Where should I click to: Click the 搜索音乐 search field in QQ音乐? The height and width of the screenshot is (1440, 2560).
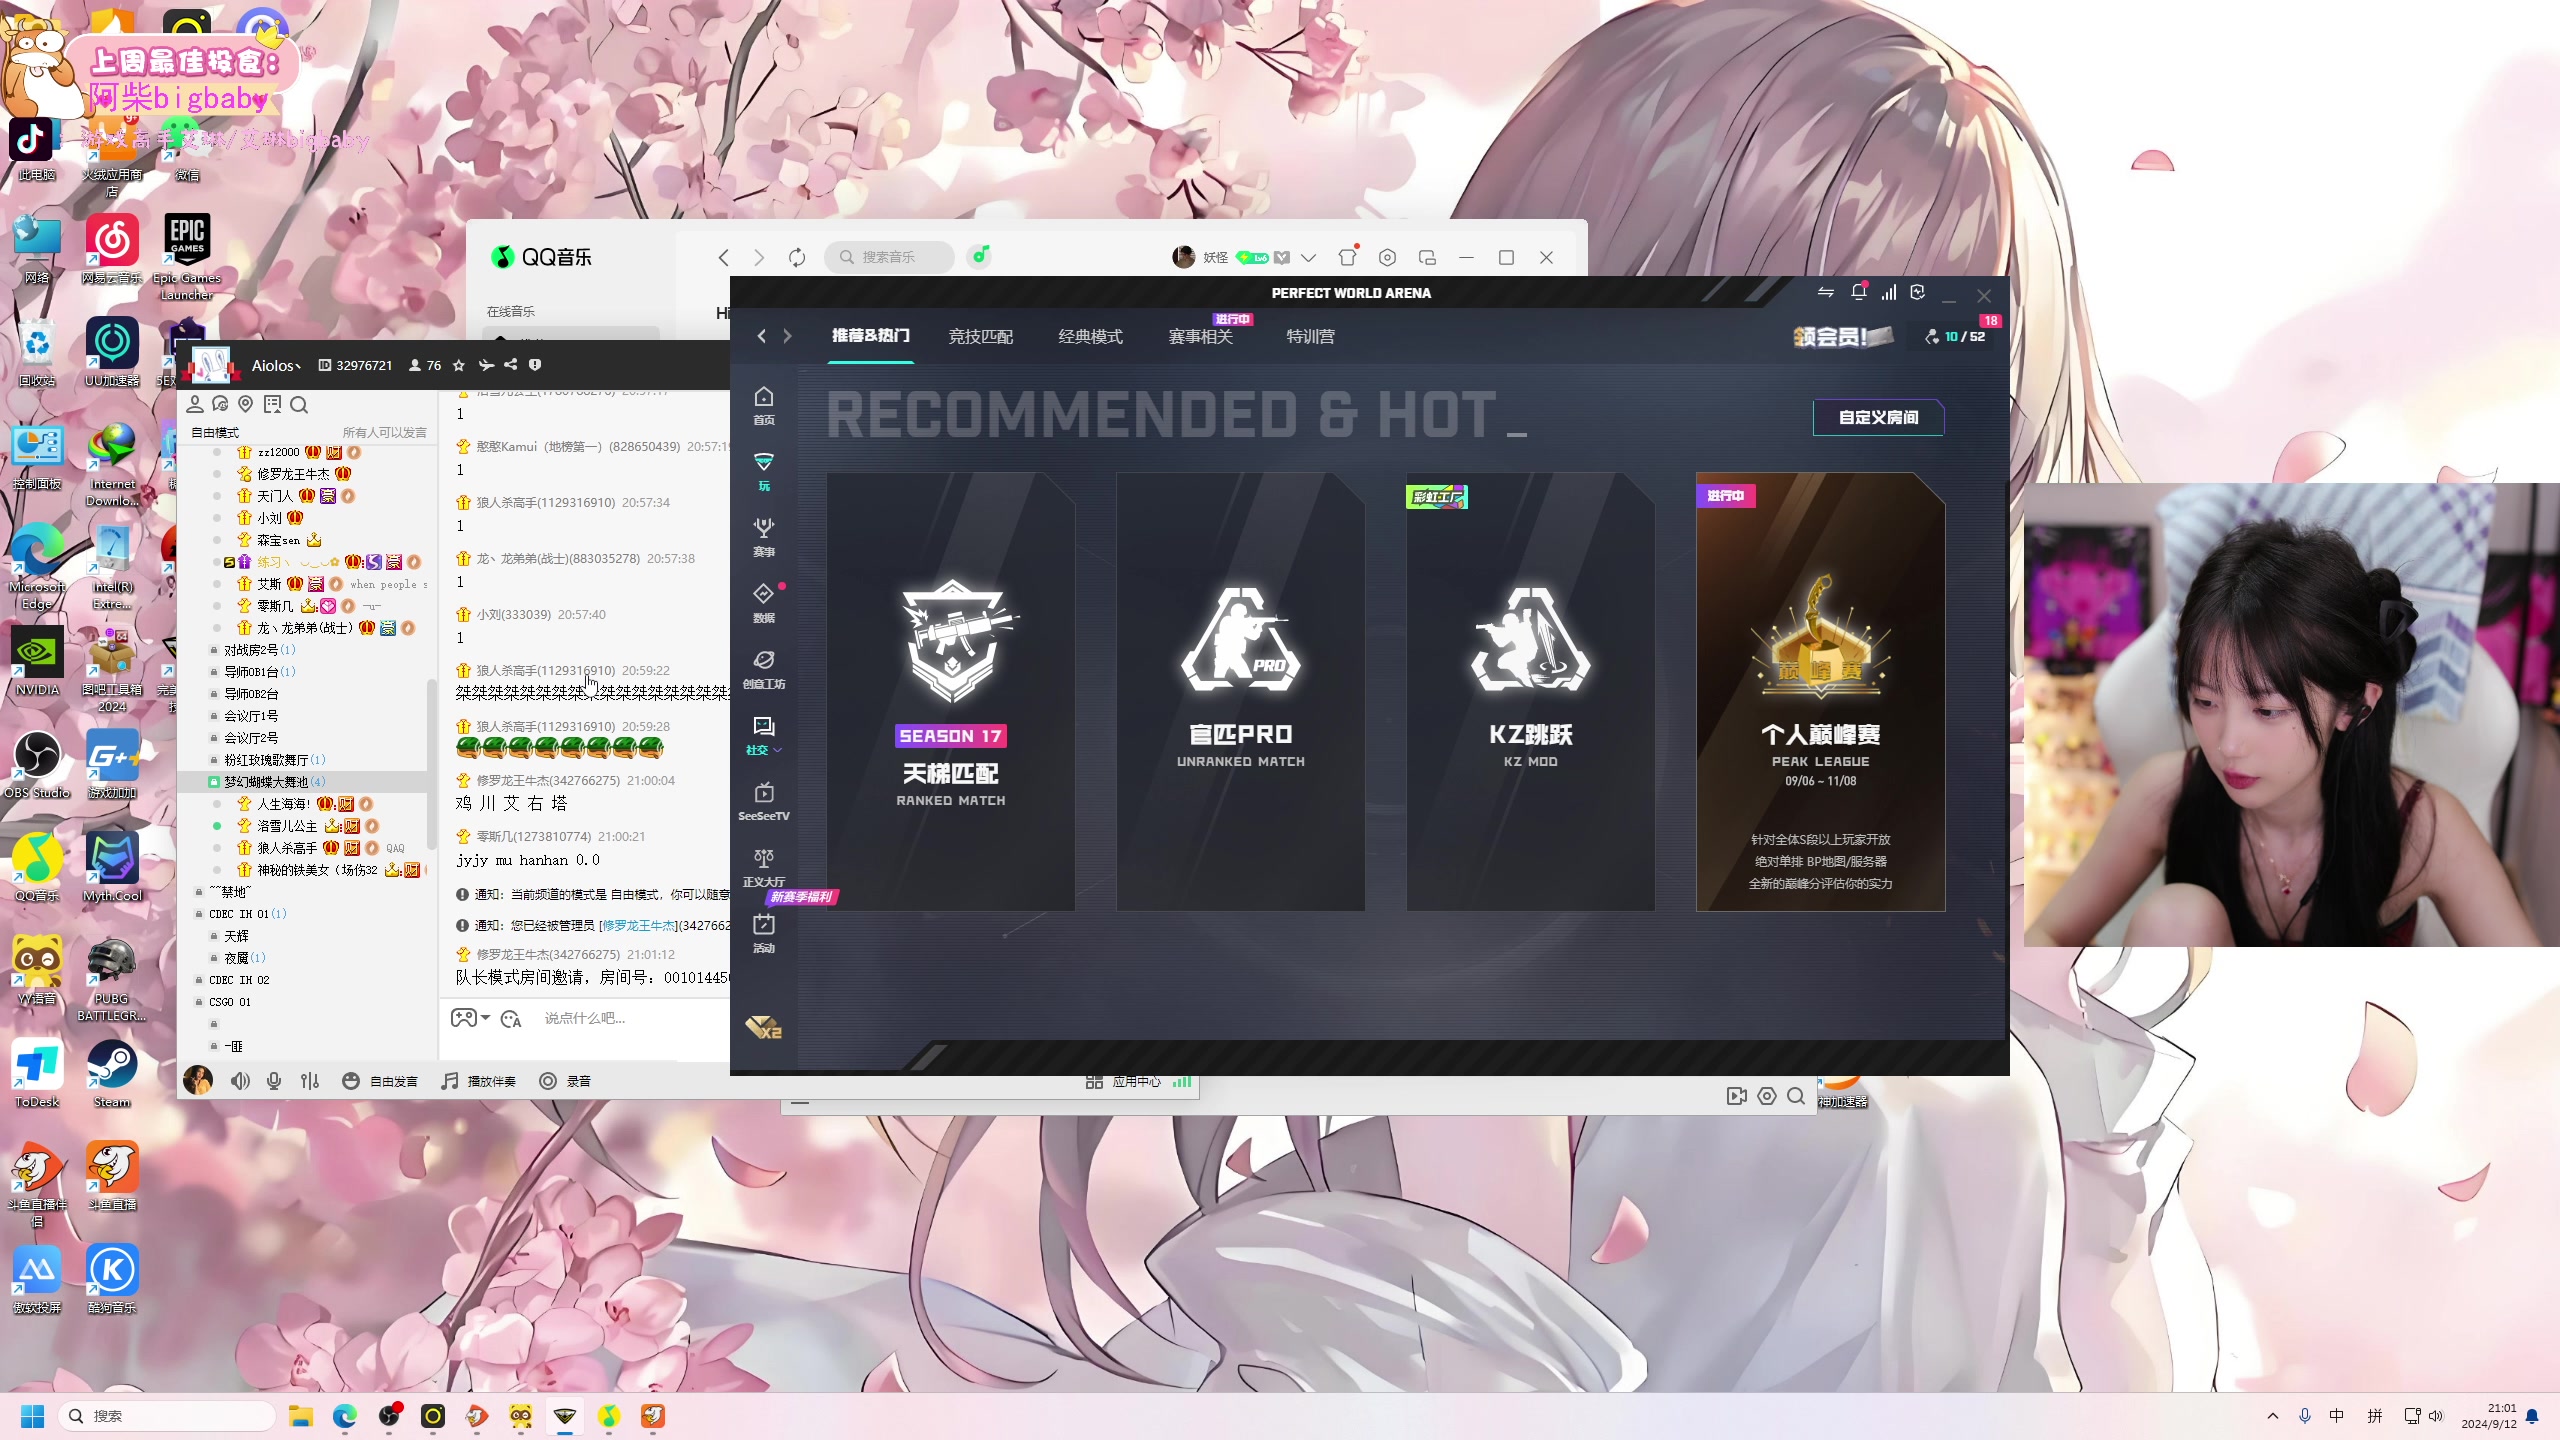point(889,257)
